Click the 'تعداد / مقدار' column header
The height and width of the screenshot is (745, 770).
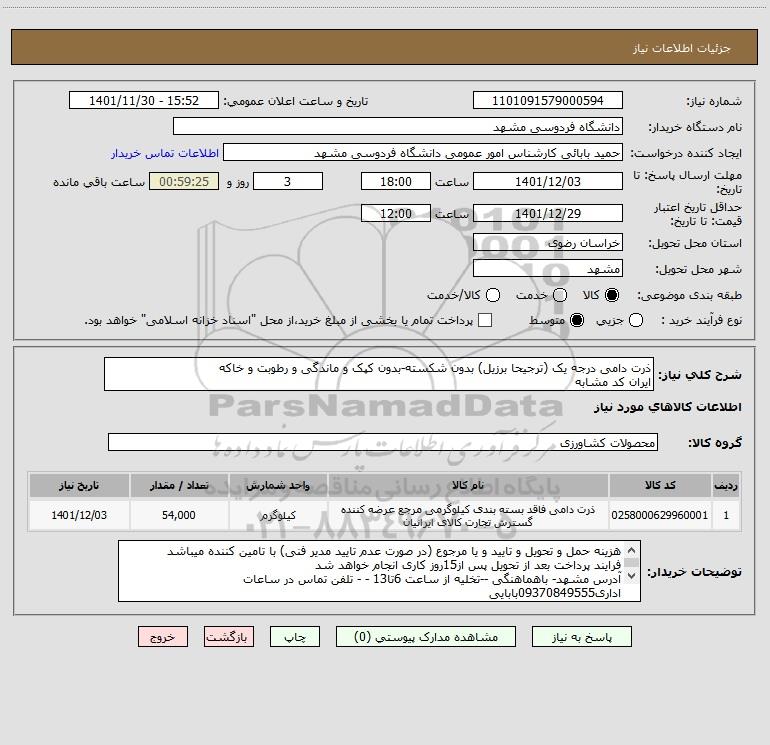[179, 486]
